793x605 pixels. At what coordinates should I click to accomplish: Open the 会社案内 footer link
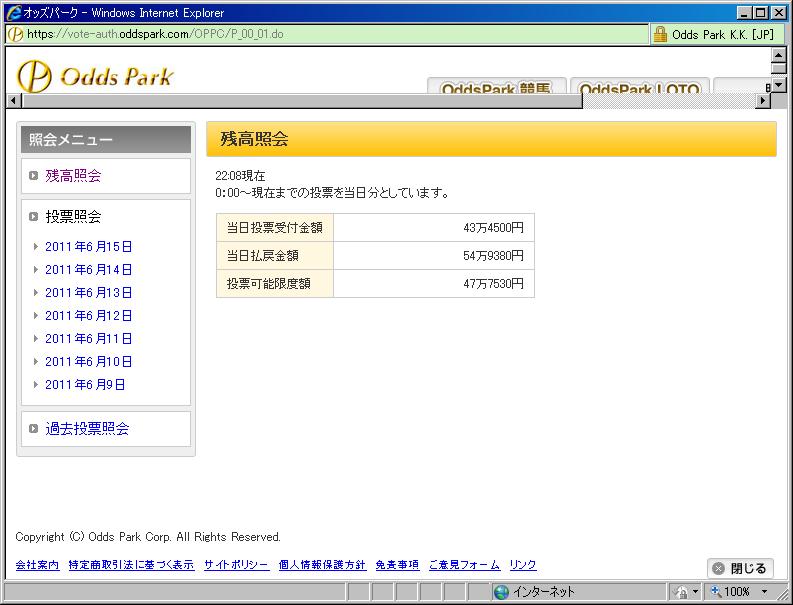pos(37,565)
